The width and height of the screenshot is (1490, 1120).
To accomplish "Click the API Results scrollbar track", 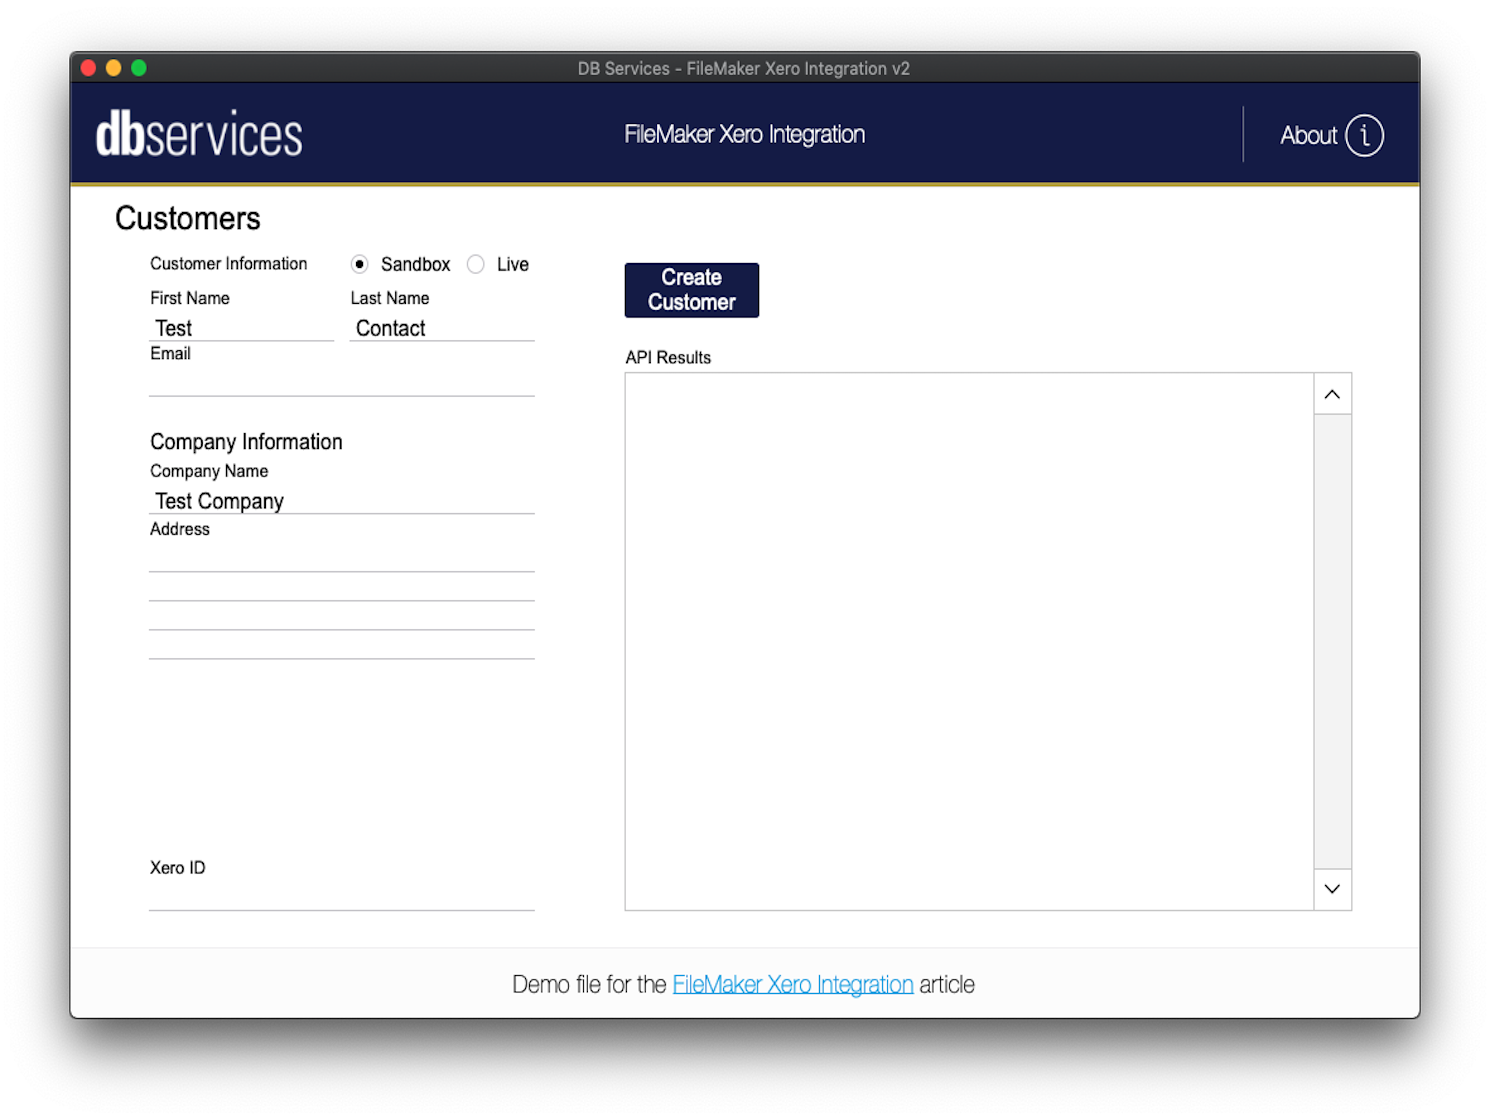I will point(1332,641).
